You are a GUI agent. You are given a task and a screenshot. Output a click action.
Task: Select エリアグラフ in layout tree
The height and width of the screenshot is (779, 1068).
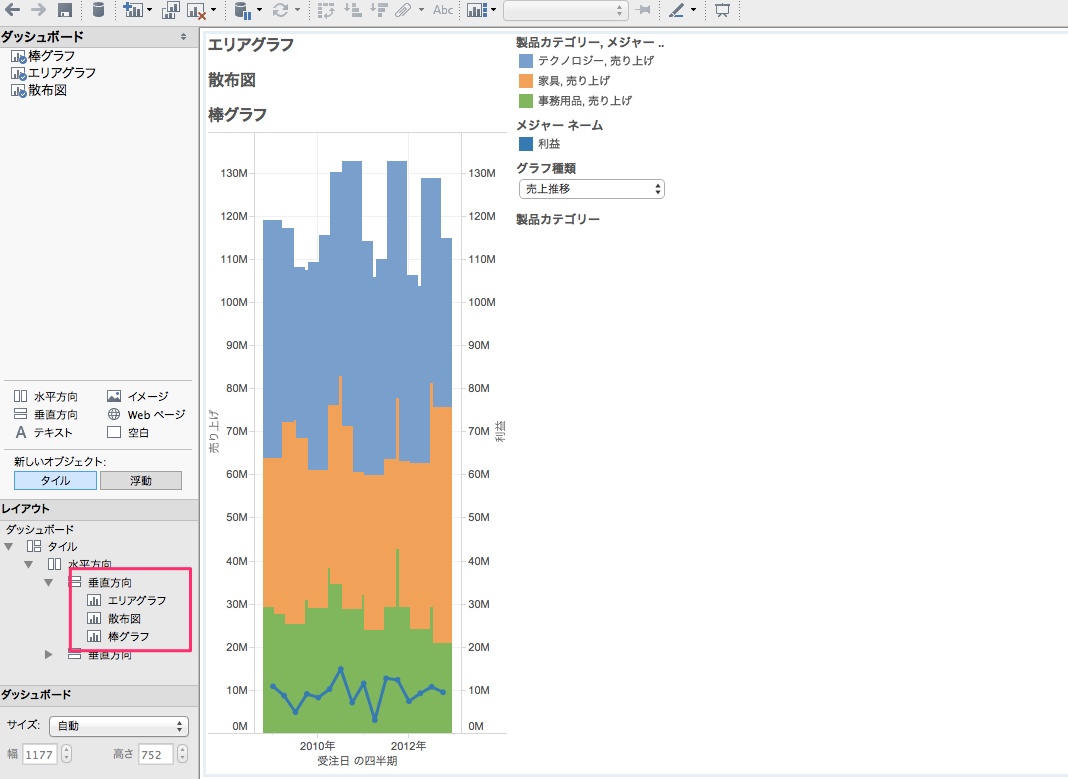coord(127,601)
